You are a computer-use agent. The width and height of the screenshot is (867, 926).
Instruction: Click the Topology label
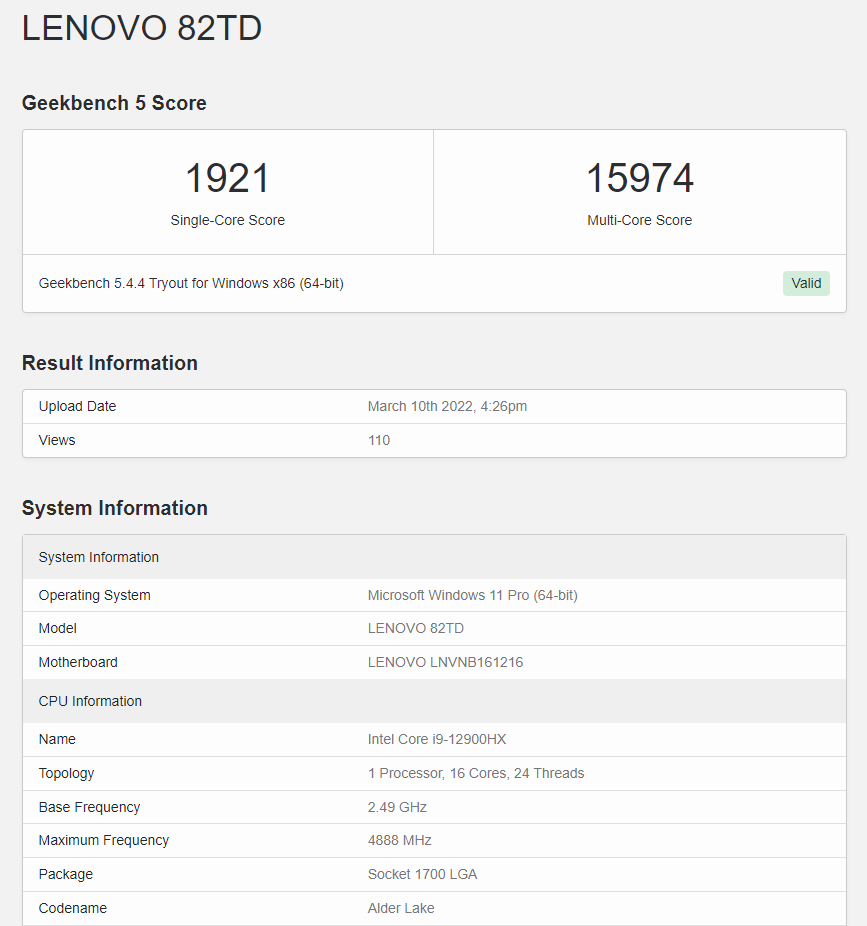pyautogui.click(x=66, y=773)
